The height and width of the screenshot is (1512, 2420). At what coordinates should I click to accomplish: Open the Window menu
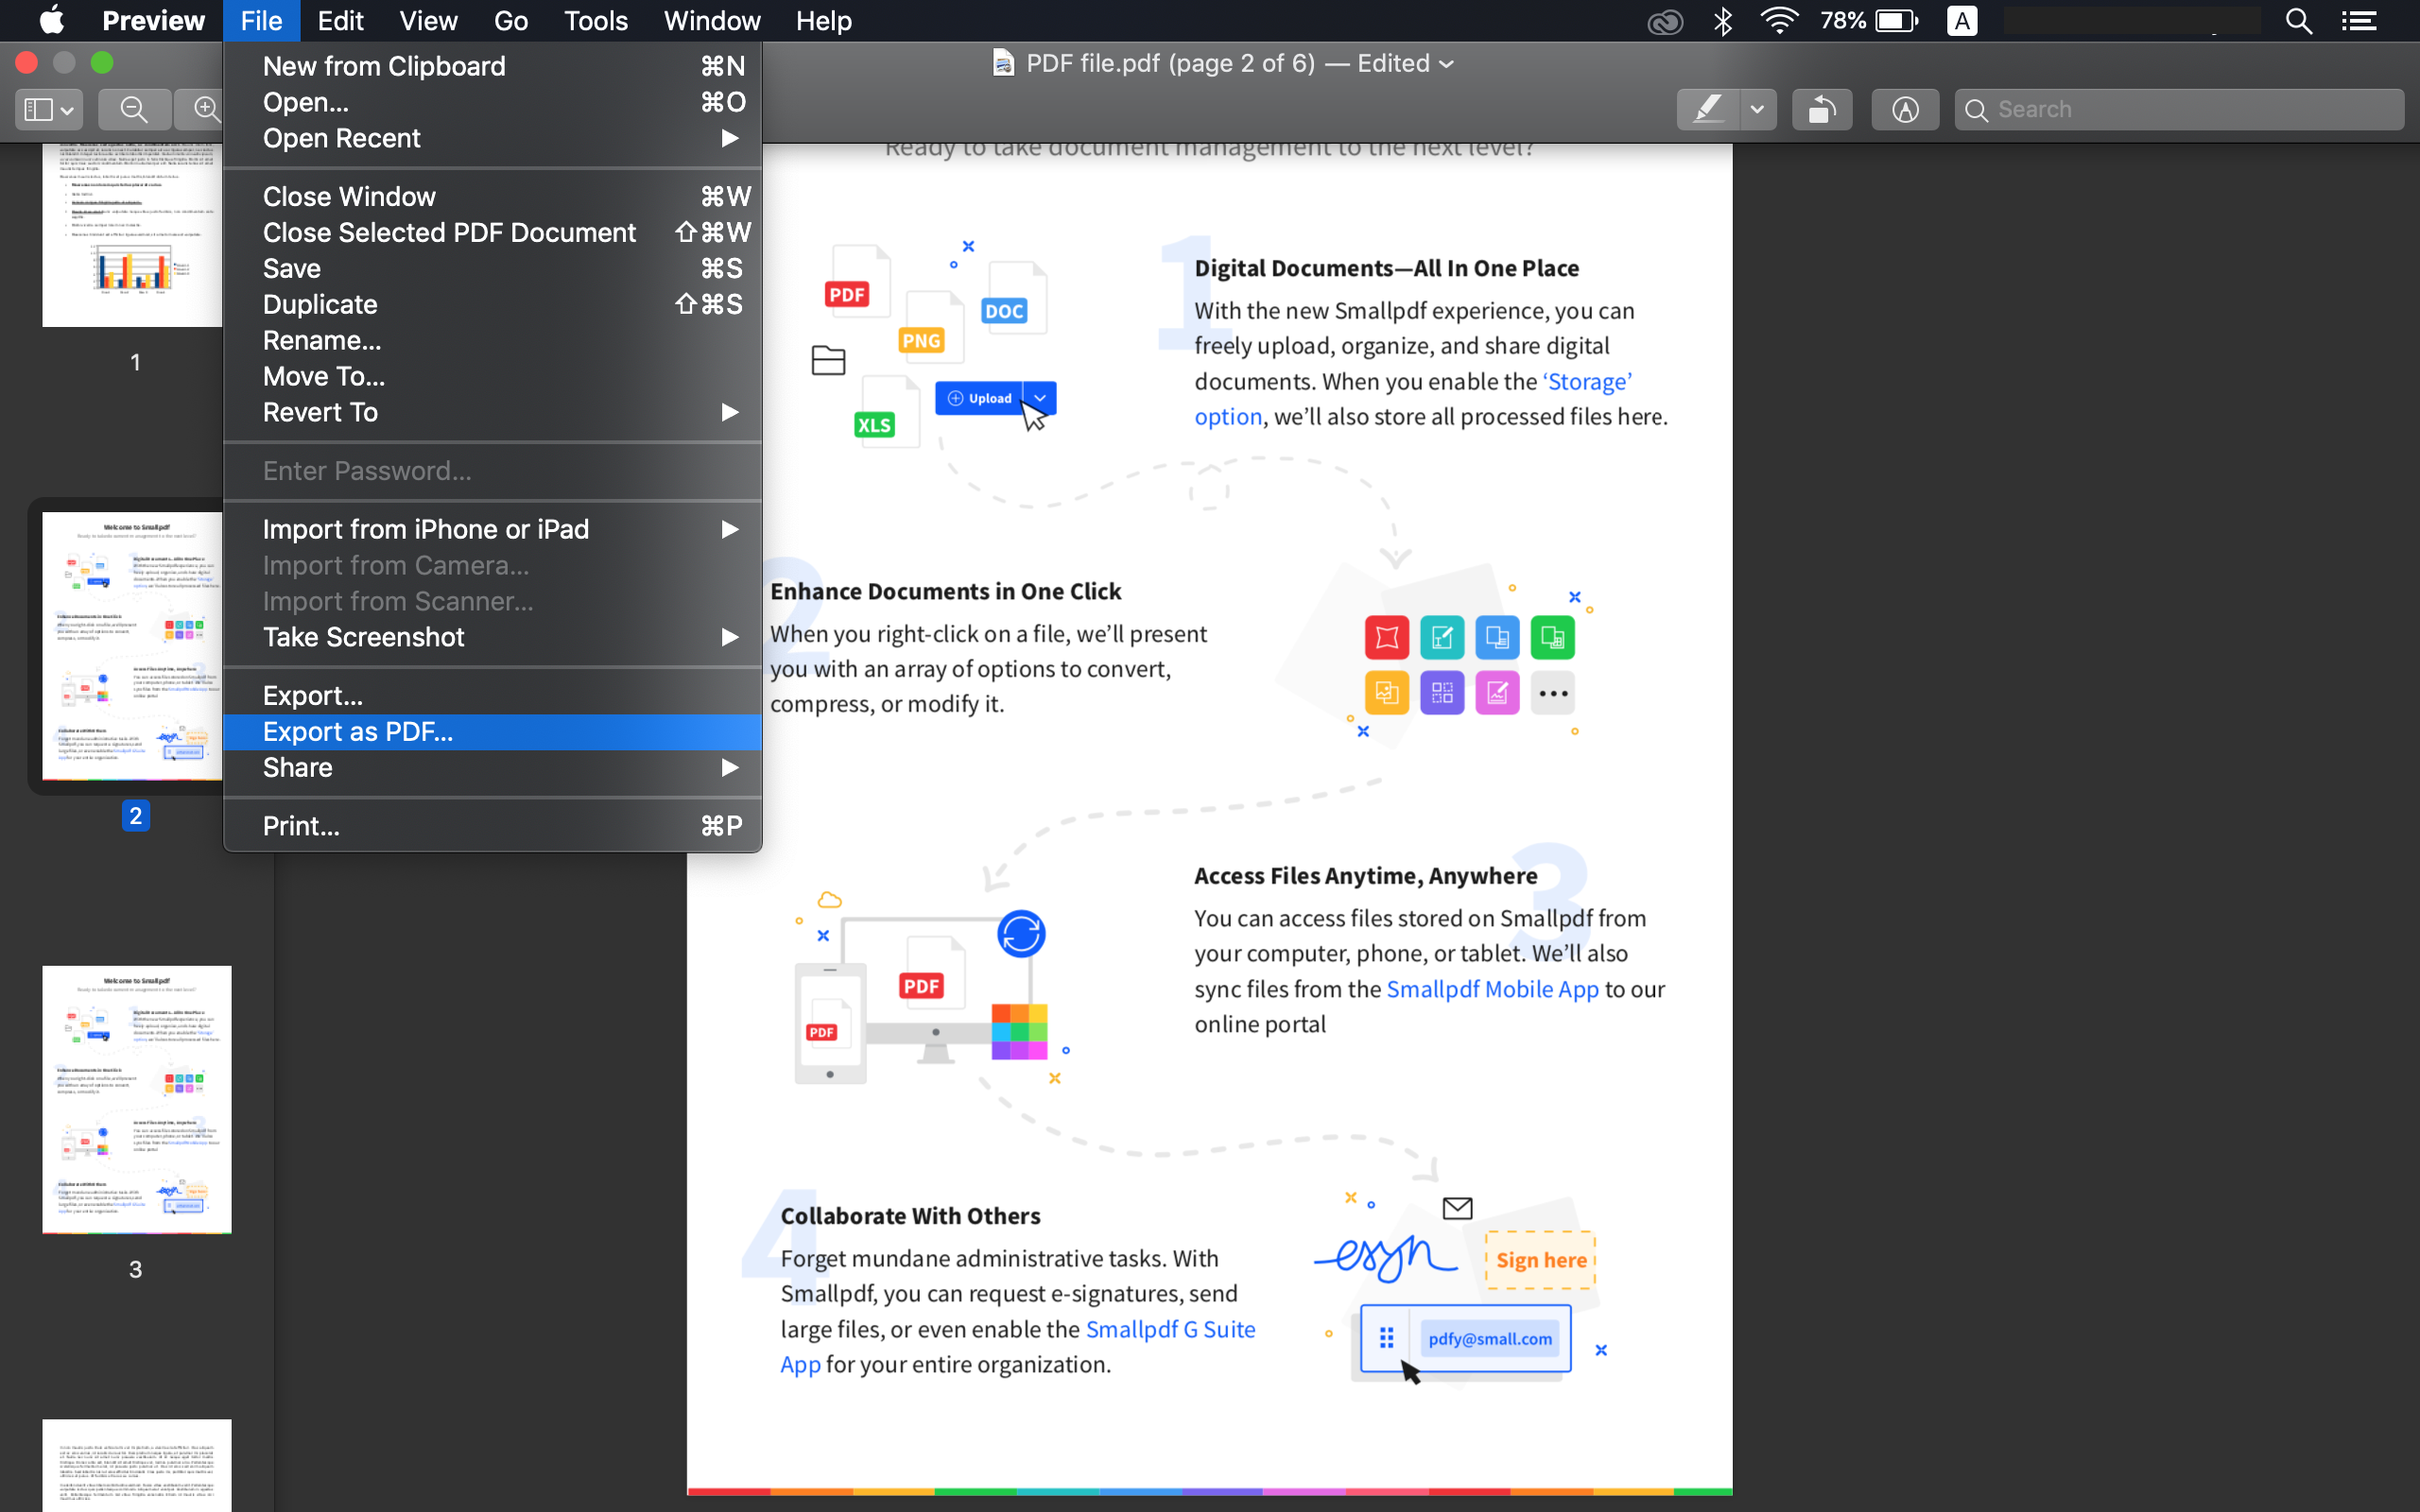click(x=712, y=20)
